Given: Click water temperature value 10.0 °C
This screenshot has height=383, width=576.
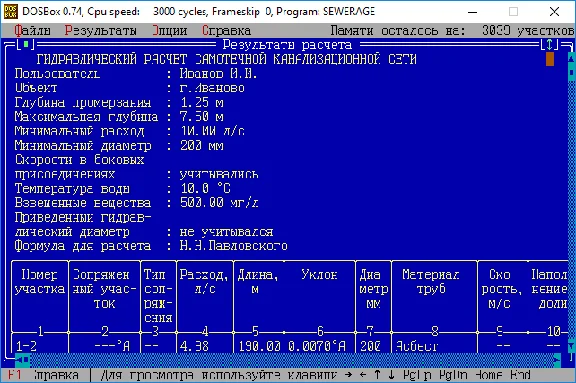Looking at the screenshot, I should pyautogui.click(x=205, y=188).
